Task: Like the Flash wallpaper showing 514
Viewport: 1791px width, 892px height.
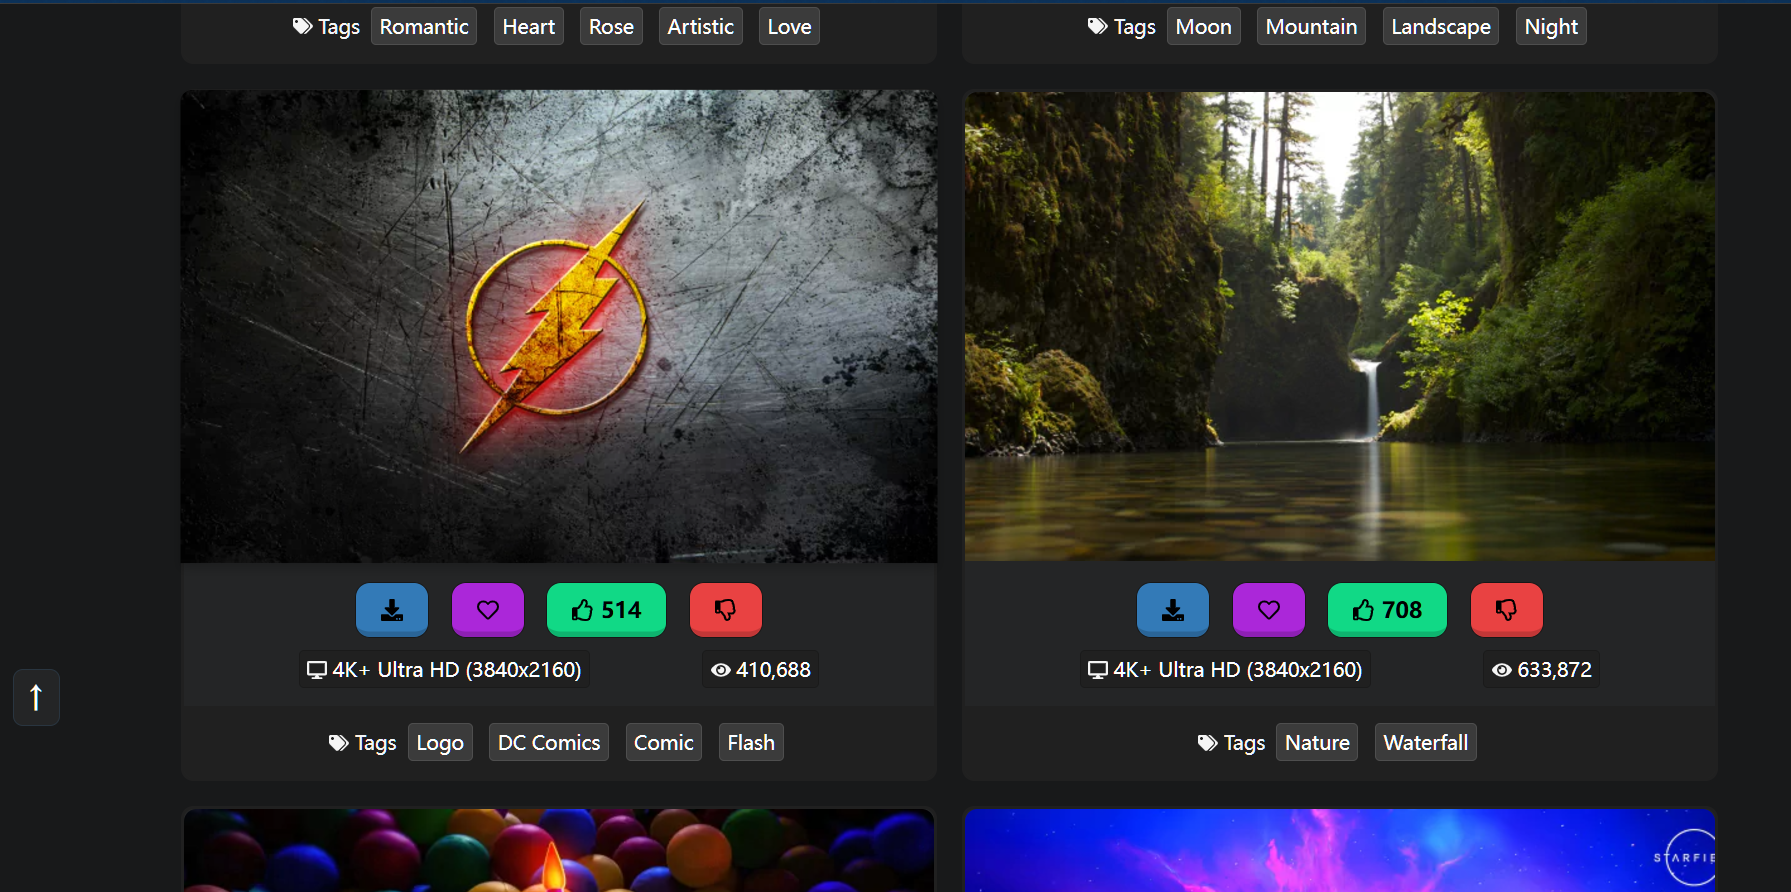Action: pyautogui.click(x=606, y=610)
